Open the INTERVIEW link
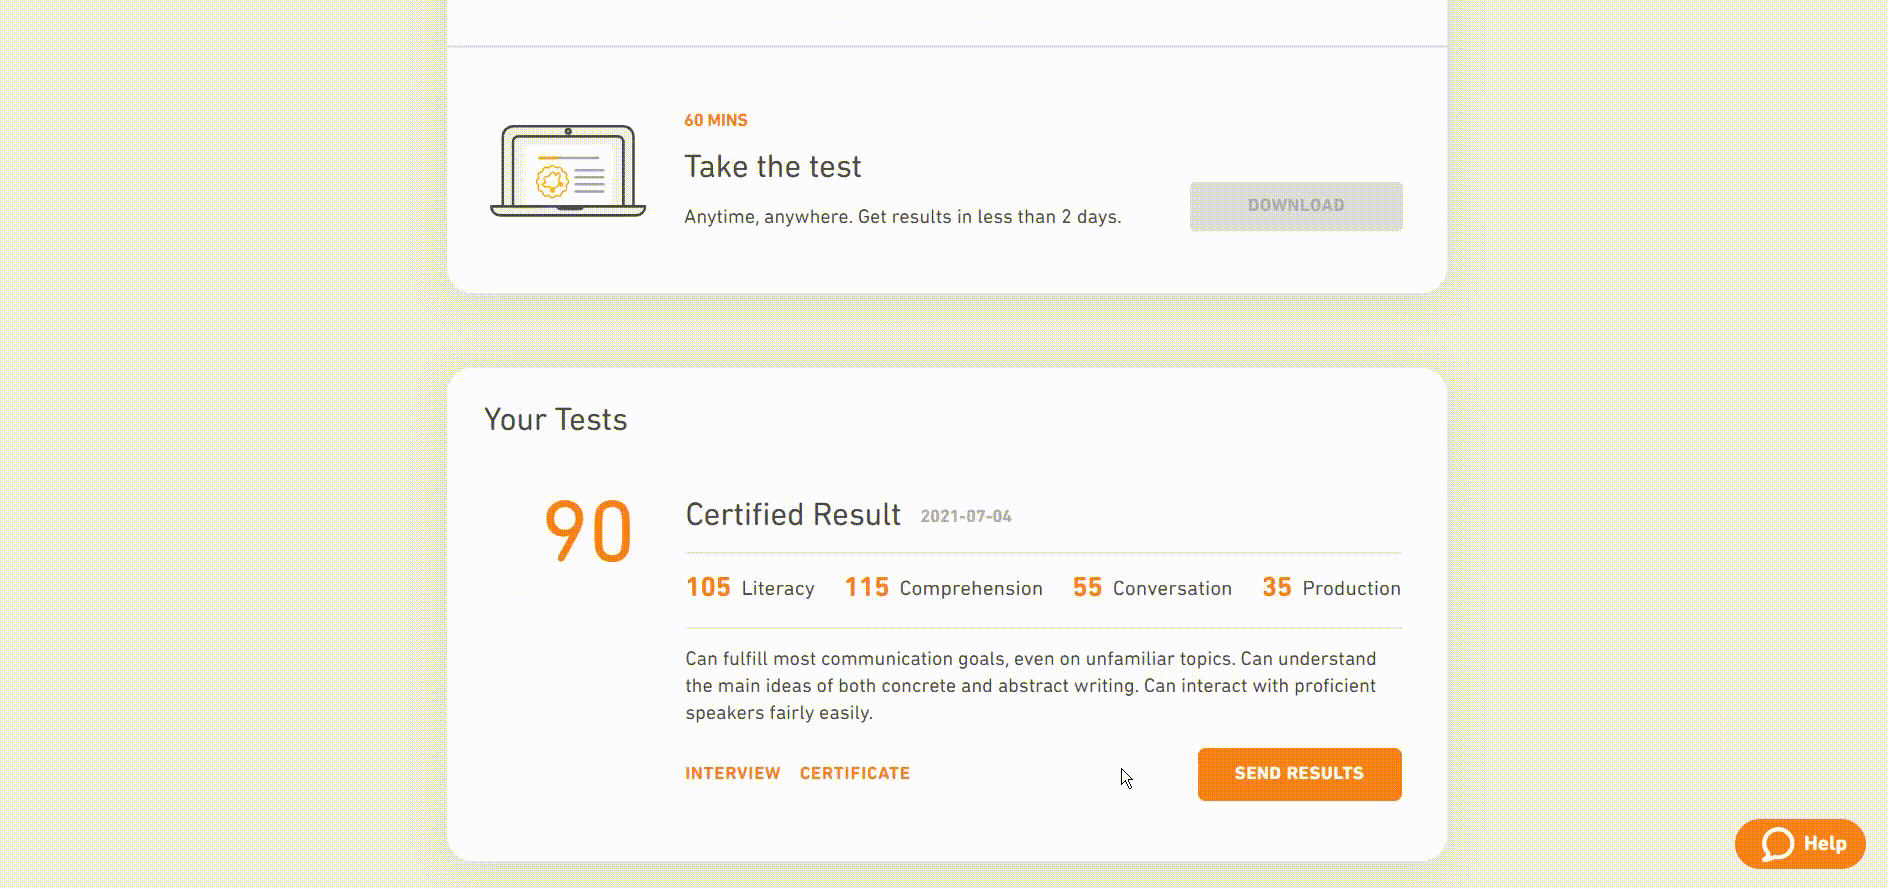This screenshot has height=888, width=1888. (732, 773)
